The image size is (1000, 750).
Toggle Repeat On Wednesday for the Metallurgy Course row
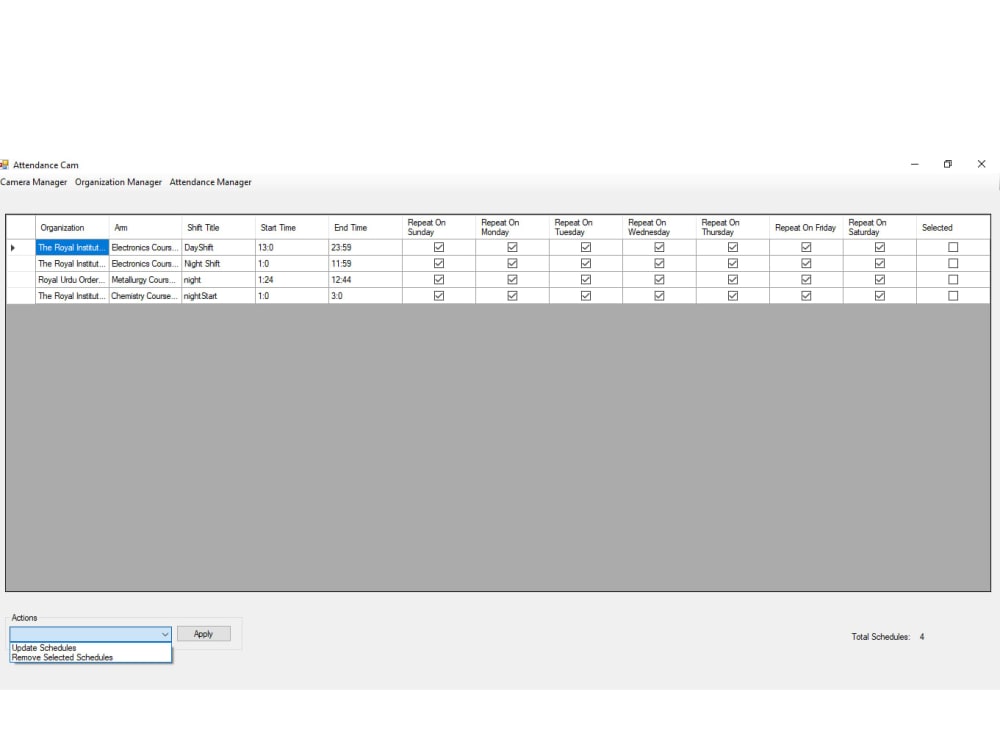(x=658, y=279)
